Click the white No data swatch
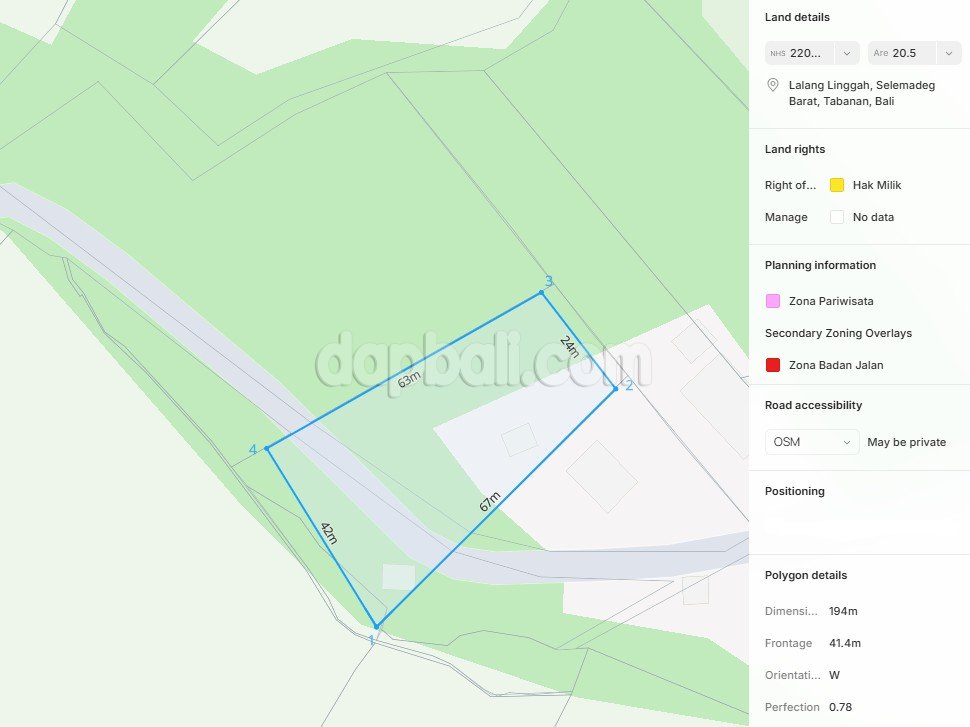 tap(836, 217)
